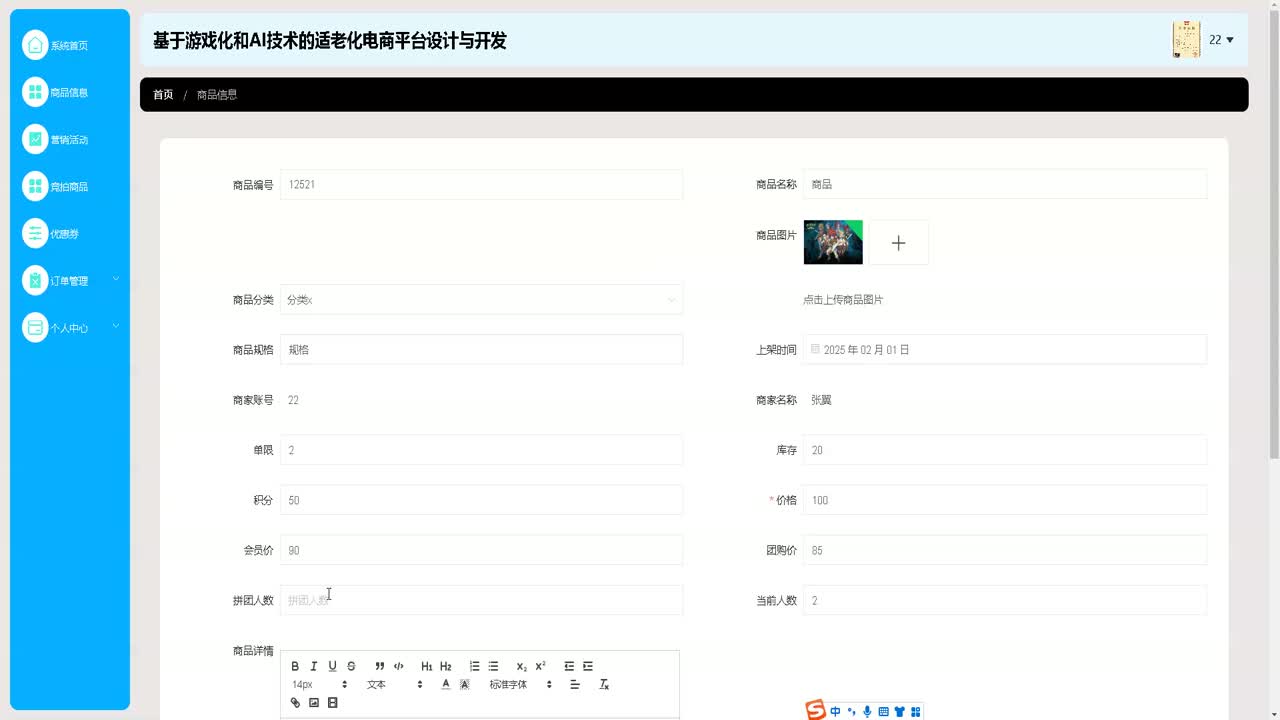Image resolution: width=1280 pixels, height=720 pixels.
Task: Open 系统首页 in the sidebar
Action: point(69,45)
